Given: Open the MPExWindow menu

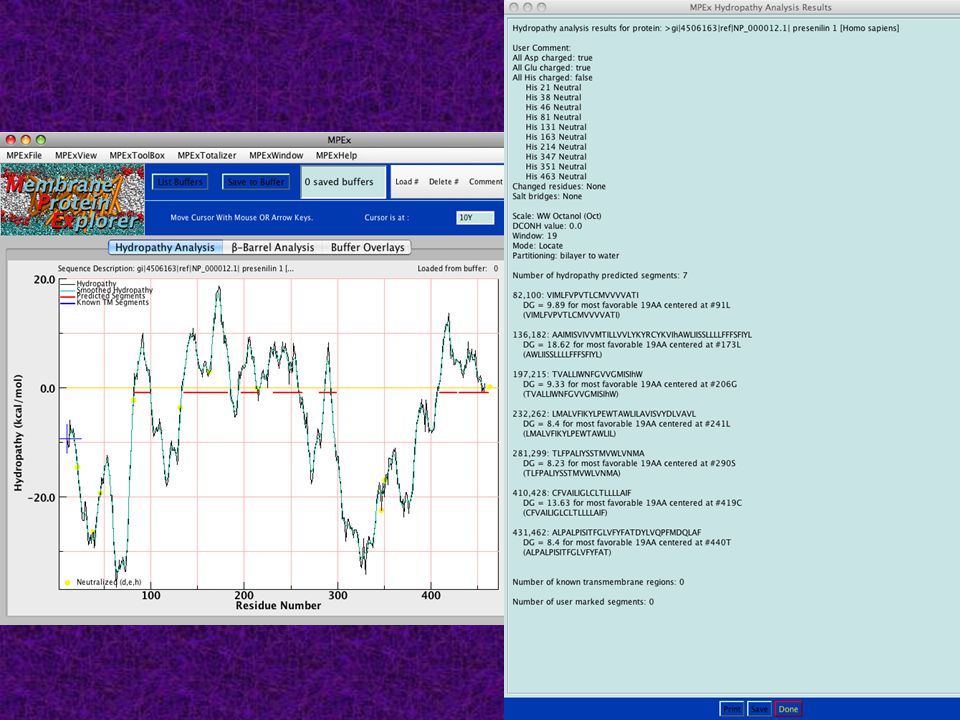Looking at the screenshot, I should (x=276, y=156).
